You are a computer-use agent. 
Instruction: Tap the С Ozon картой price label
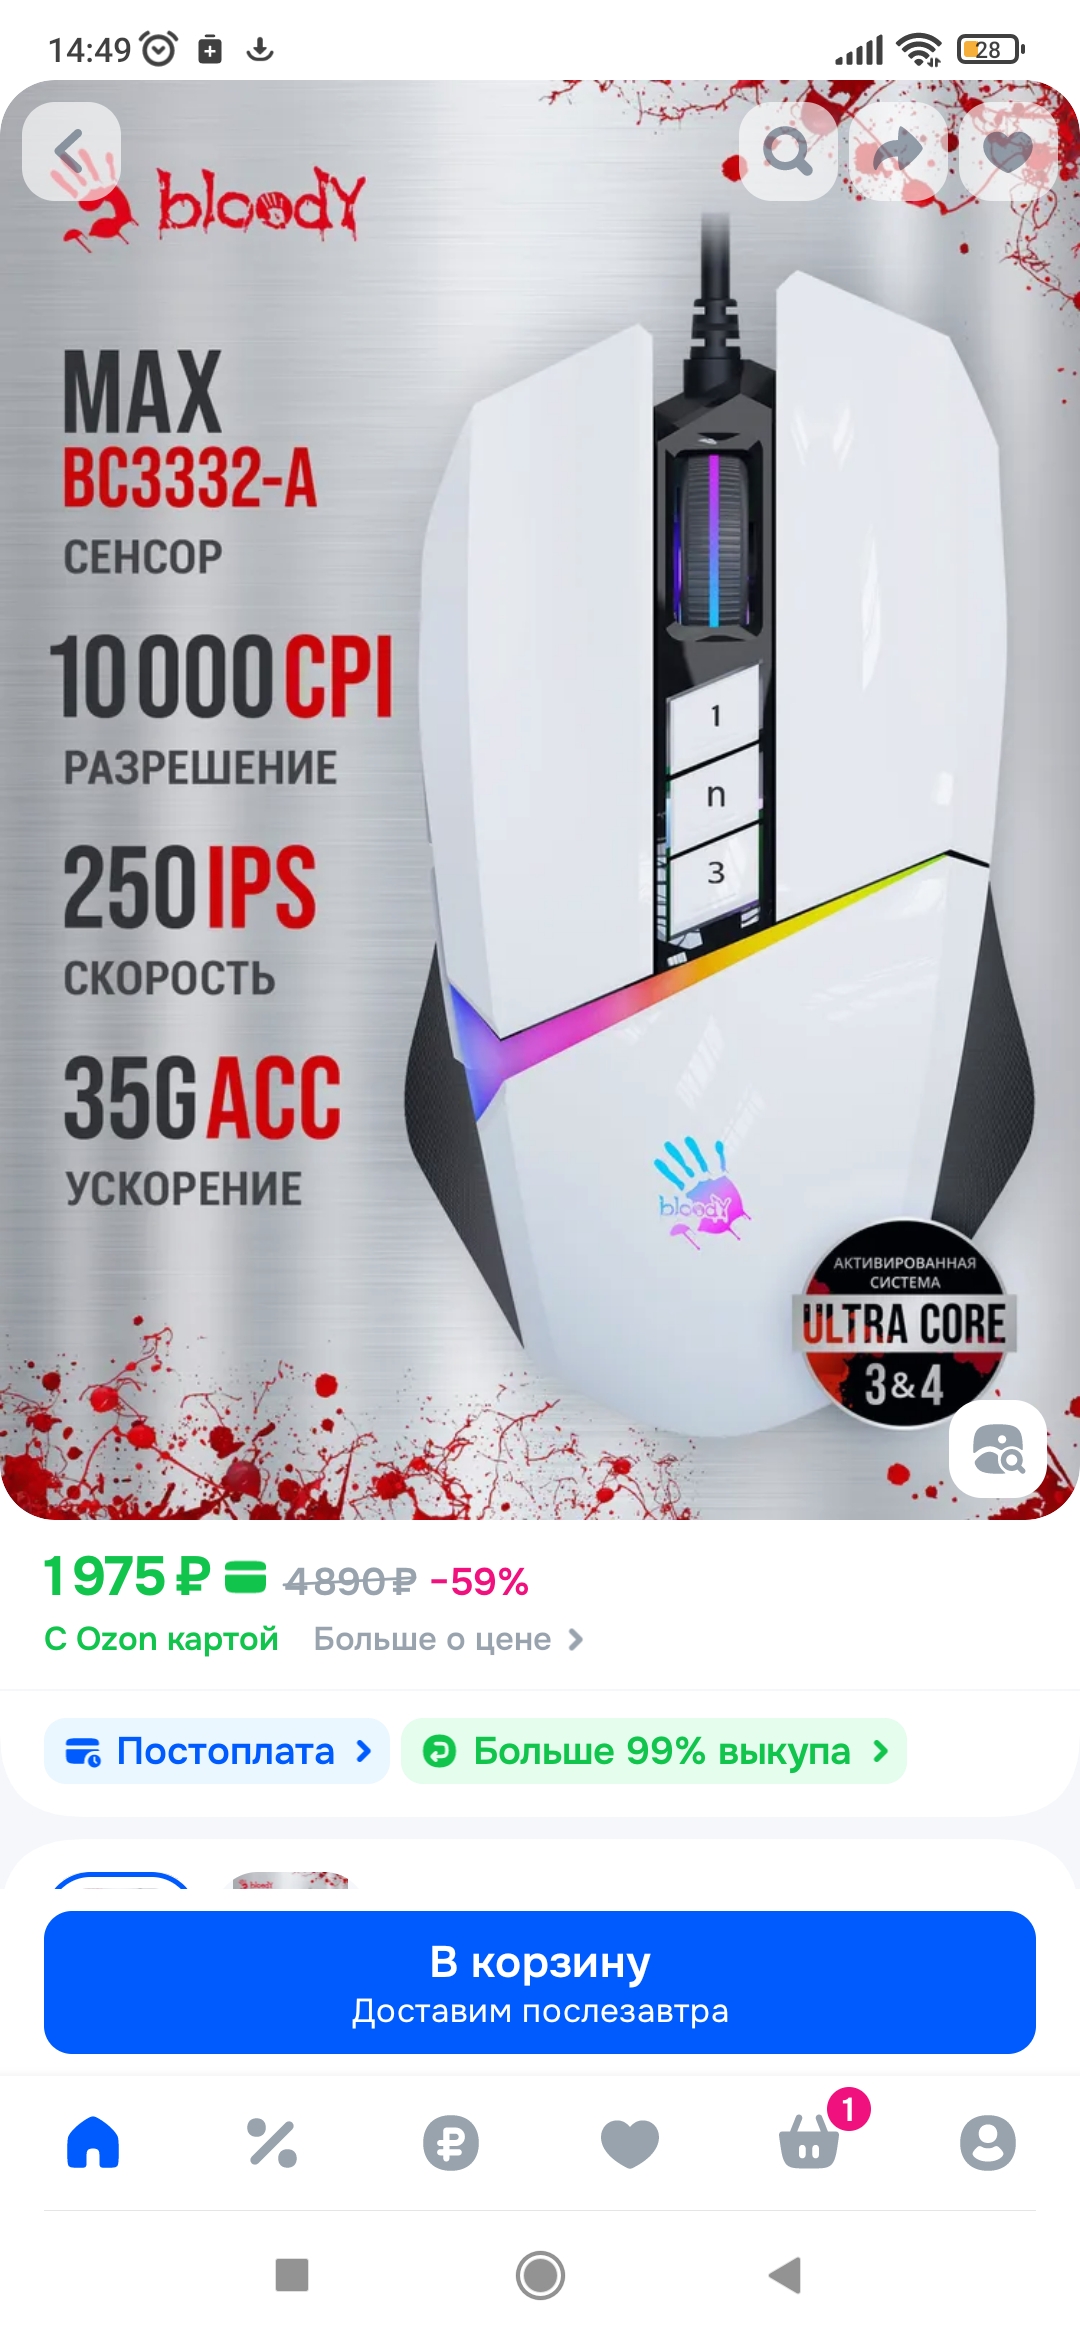(x=161, y=1639)
